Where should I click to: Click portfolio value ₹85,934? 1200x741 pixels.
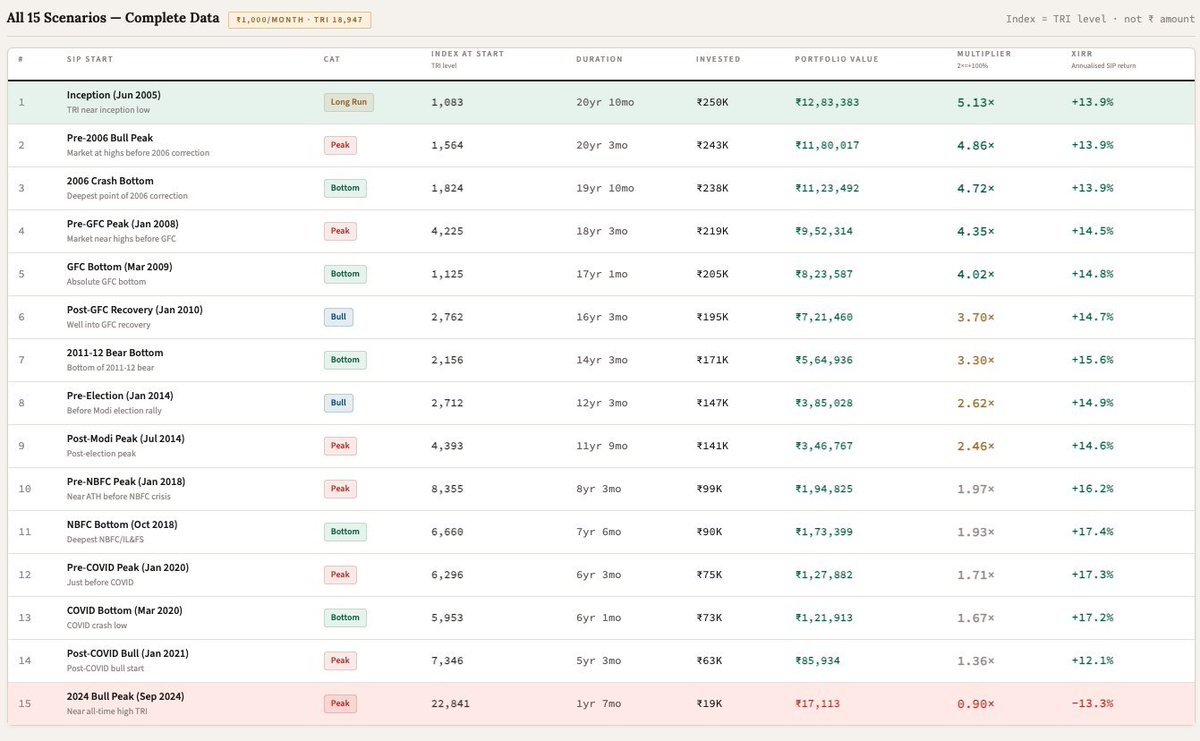[818, 661]
